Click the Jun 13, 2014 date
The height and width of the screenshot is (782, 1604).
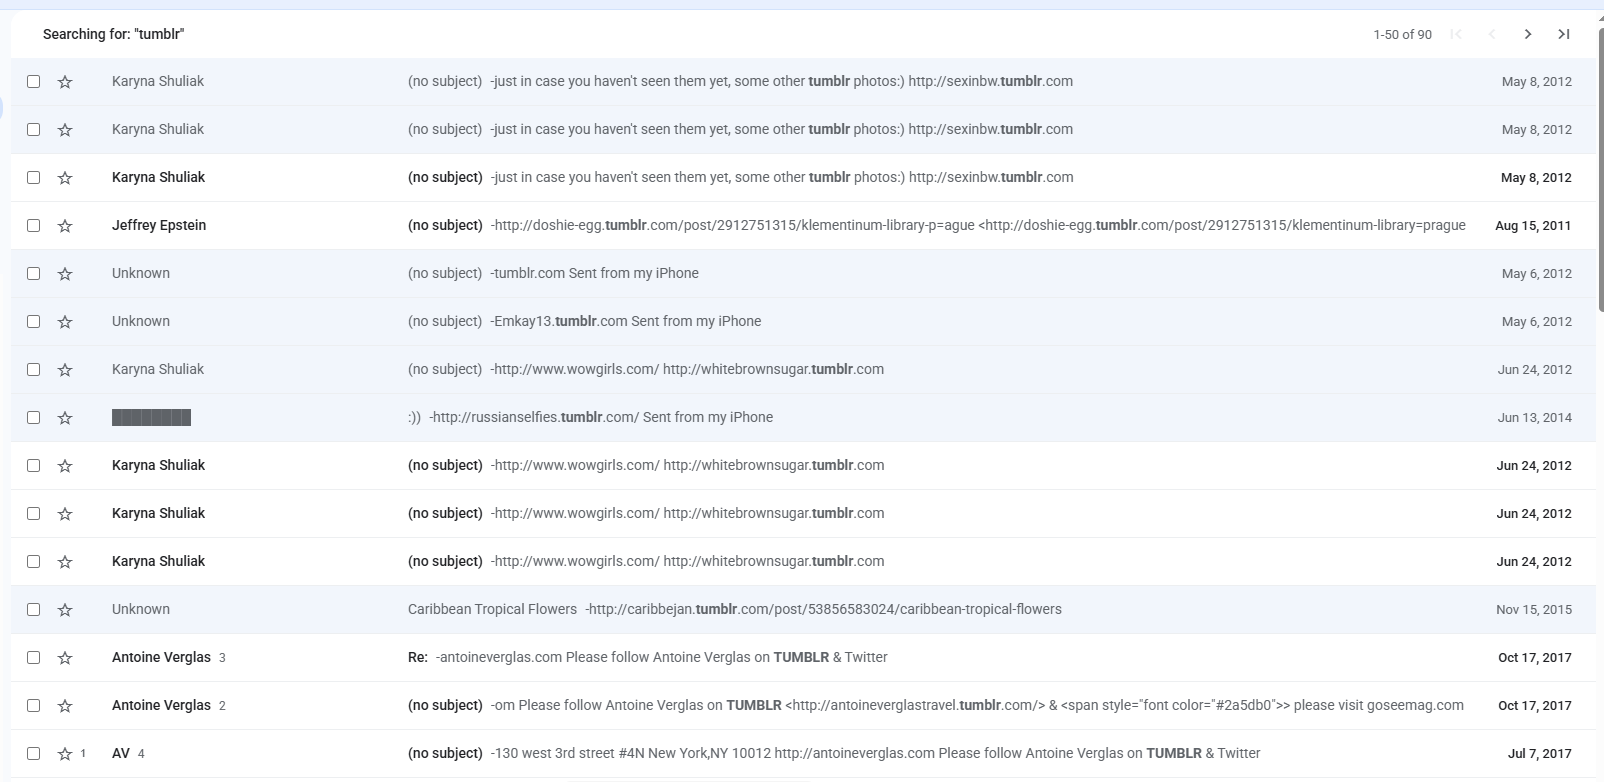pos(1534,418)
